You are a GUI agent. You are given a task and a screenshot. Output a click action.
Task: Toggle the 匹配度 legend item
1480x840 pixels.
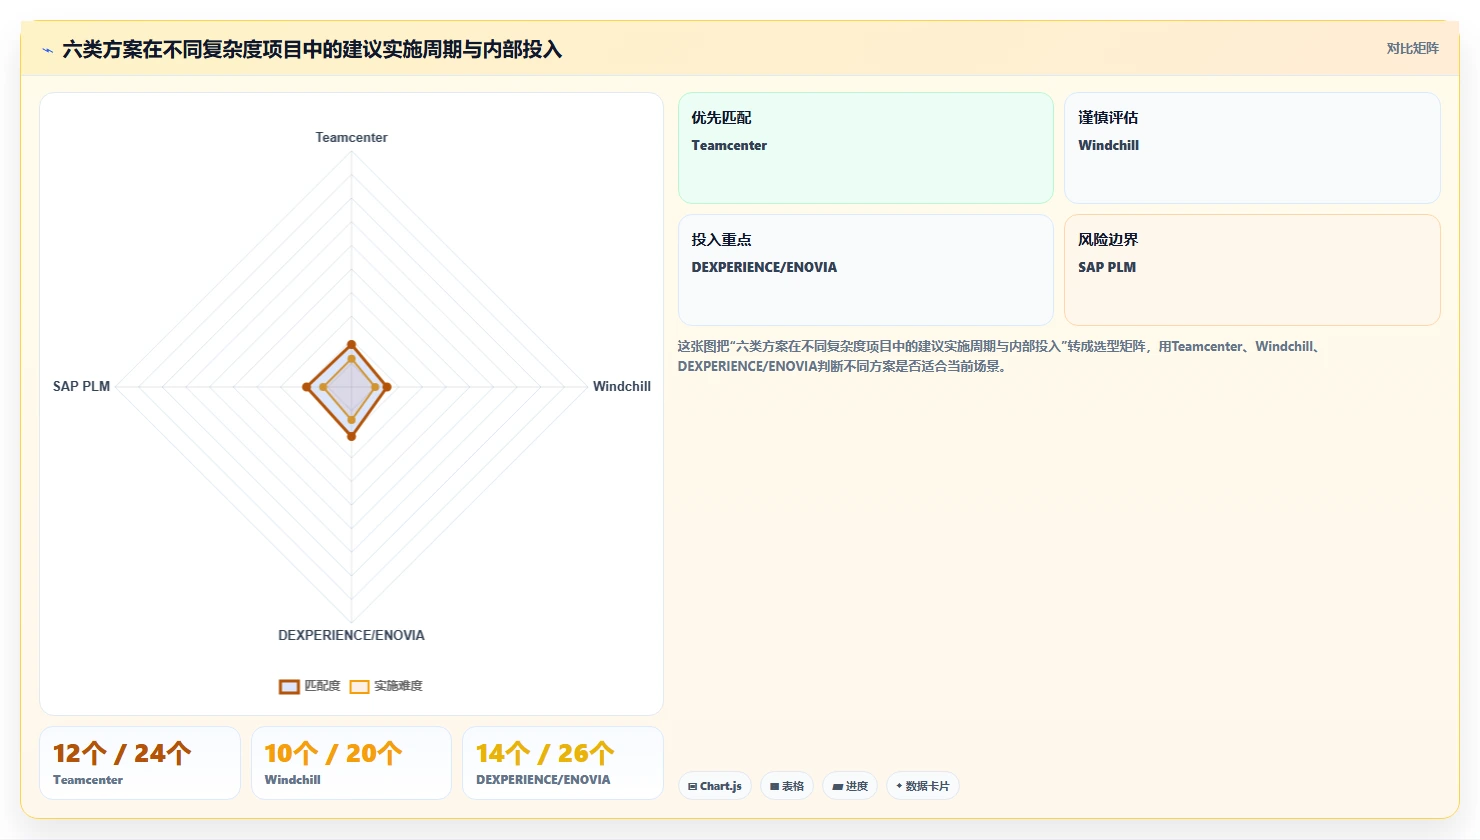tap(310, 686)
